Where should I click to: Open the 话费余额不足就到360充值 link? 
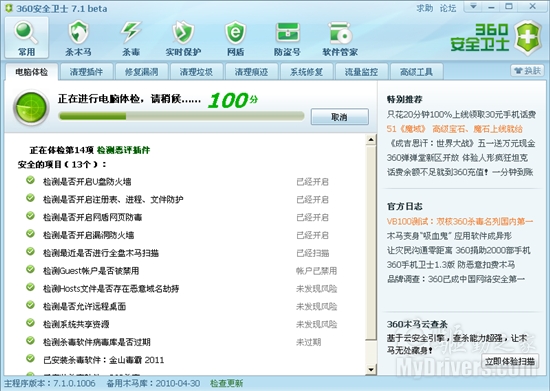click(460, 172)
